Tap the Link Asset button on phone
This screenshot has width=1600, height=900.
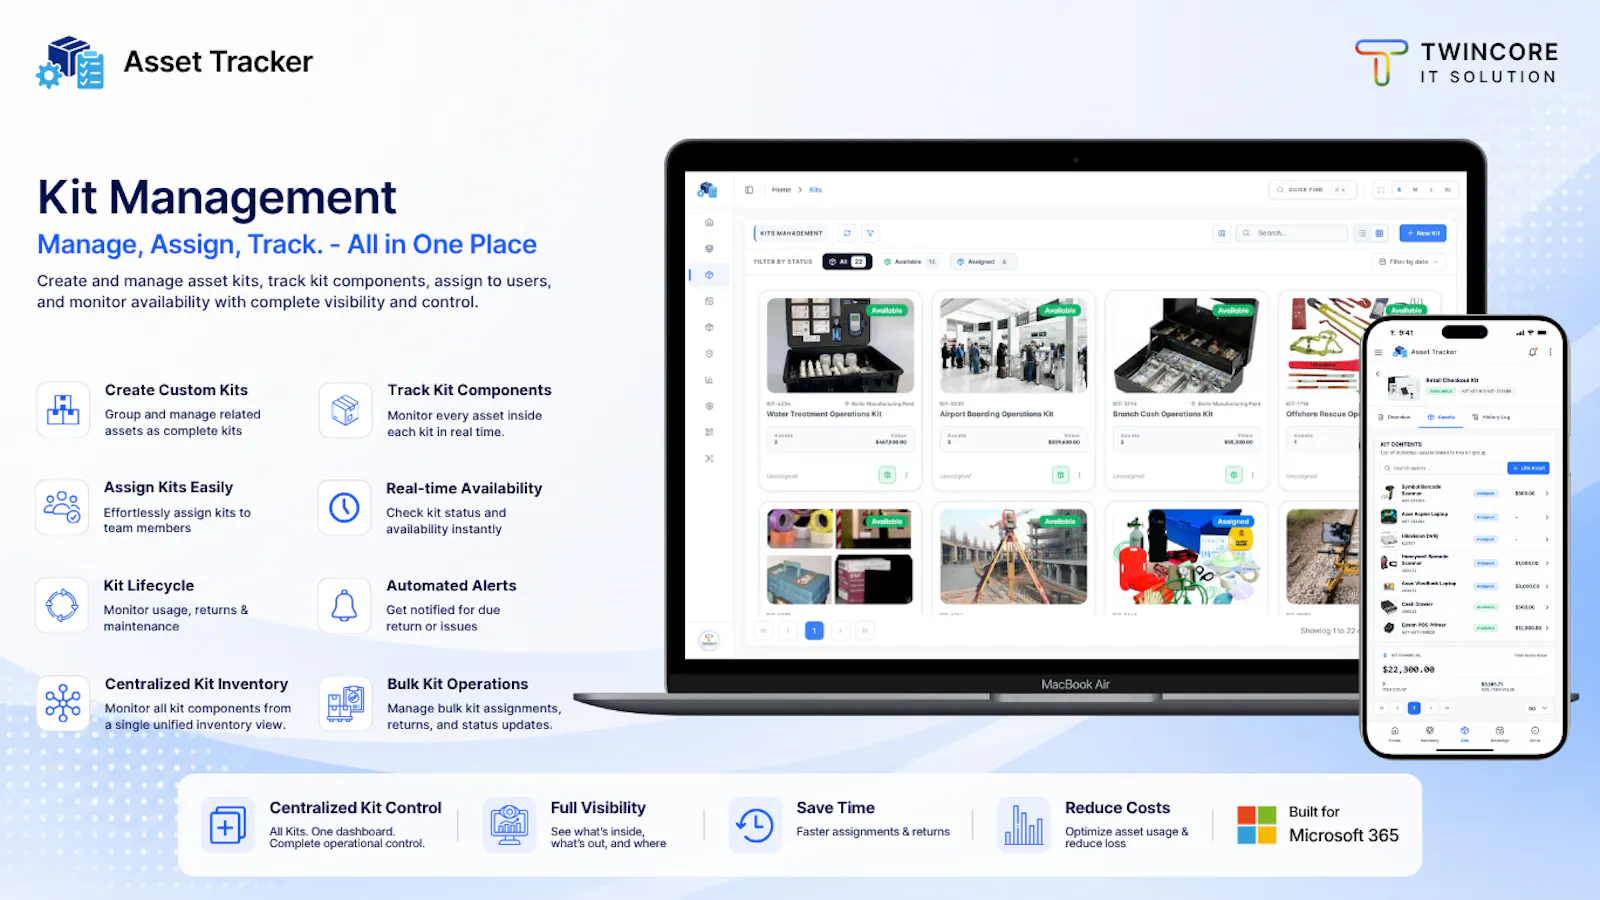pyautogui.click(x=1528, y=468)
